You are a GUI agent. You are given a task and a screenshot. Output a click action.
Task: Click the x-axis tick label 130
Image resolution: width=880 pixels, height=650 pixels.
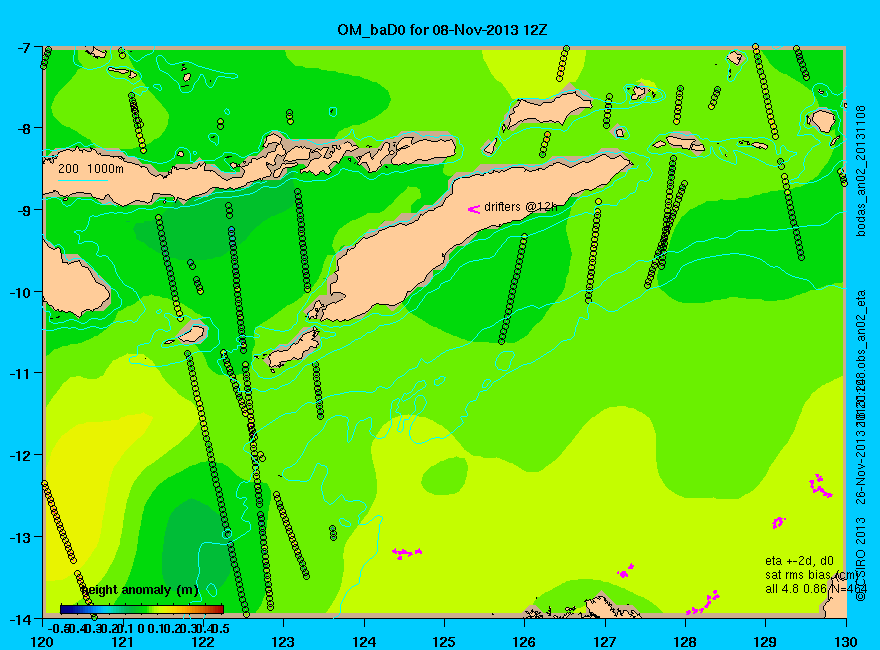[846, 641]
